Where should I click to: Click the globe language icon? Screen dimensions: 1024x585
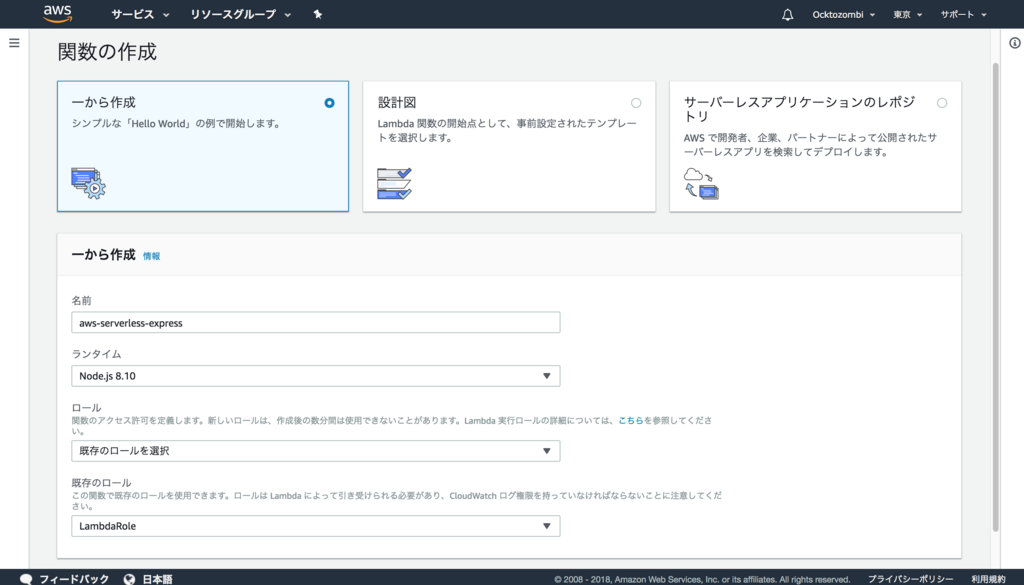129,579
